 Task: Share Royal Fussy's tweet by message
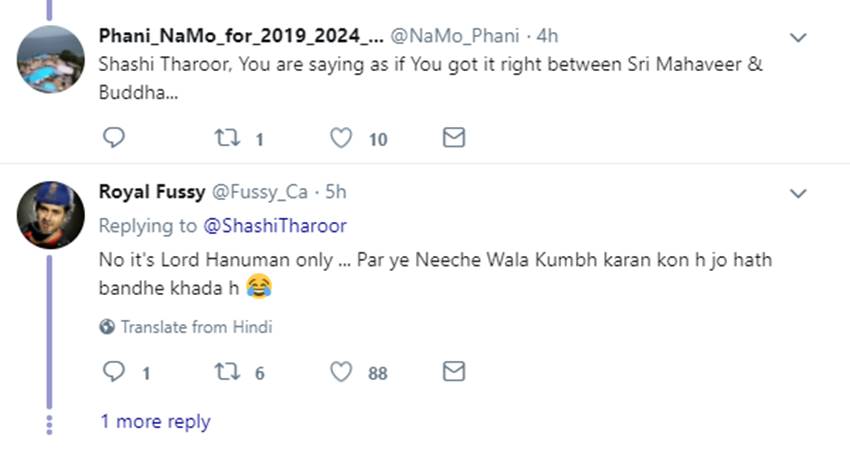click(x=454, y=372)
